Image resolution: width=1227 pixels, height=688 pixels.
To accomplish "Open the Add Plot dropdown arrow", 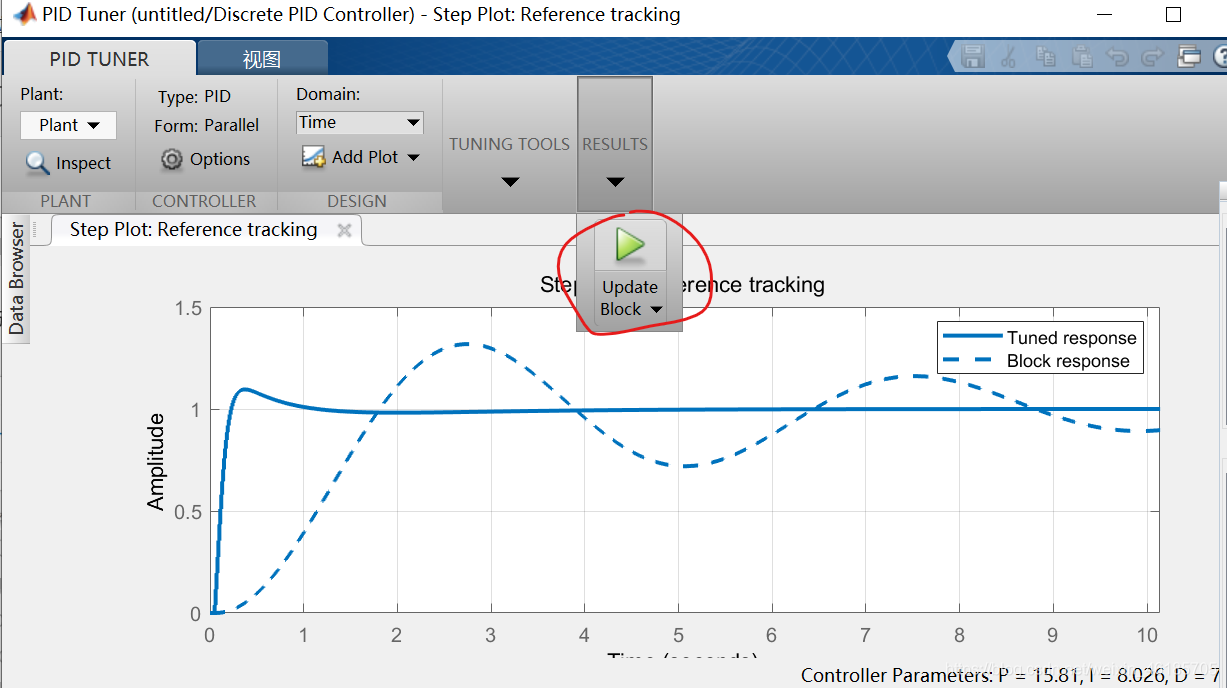I will 413,157.
